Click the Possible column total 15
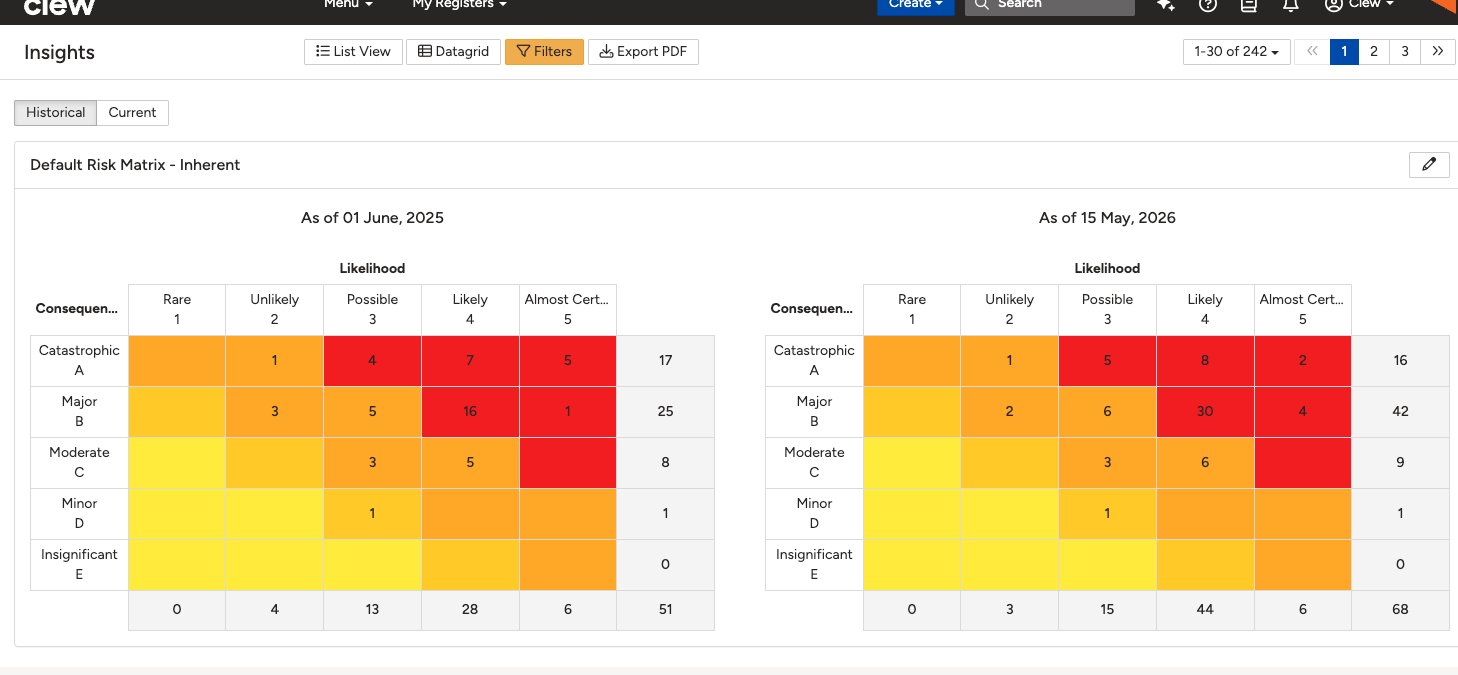This screenshot has height=675, width=1458. (x=1107, y=610)
